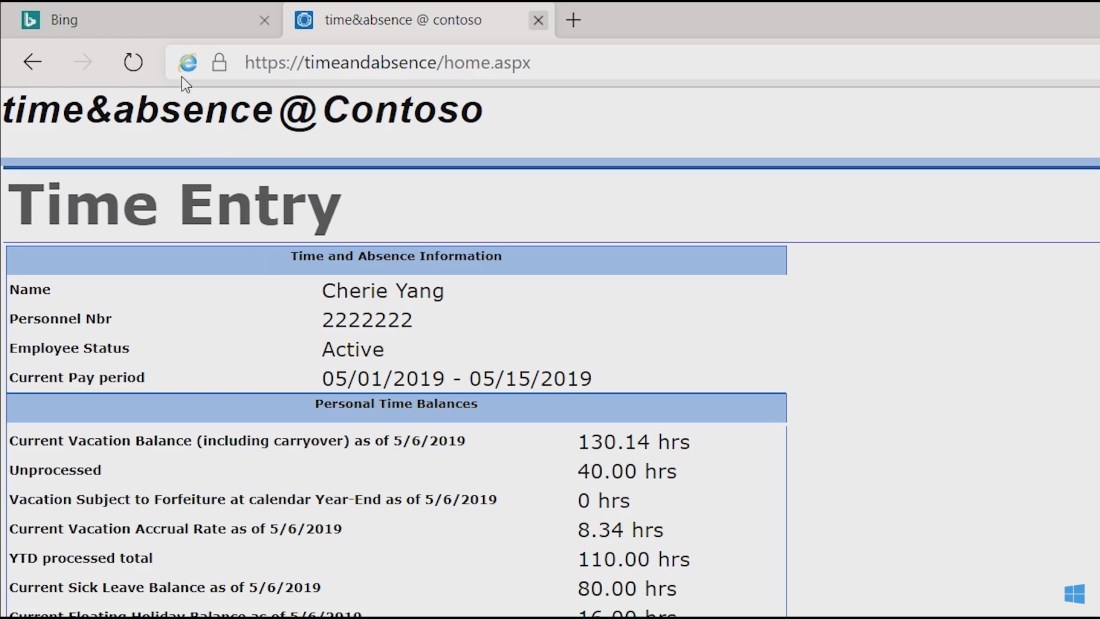The image size is (1100, 619).
Task: Click the favicon on the time&absence tab
Action: click(304, 19)
